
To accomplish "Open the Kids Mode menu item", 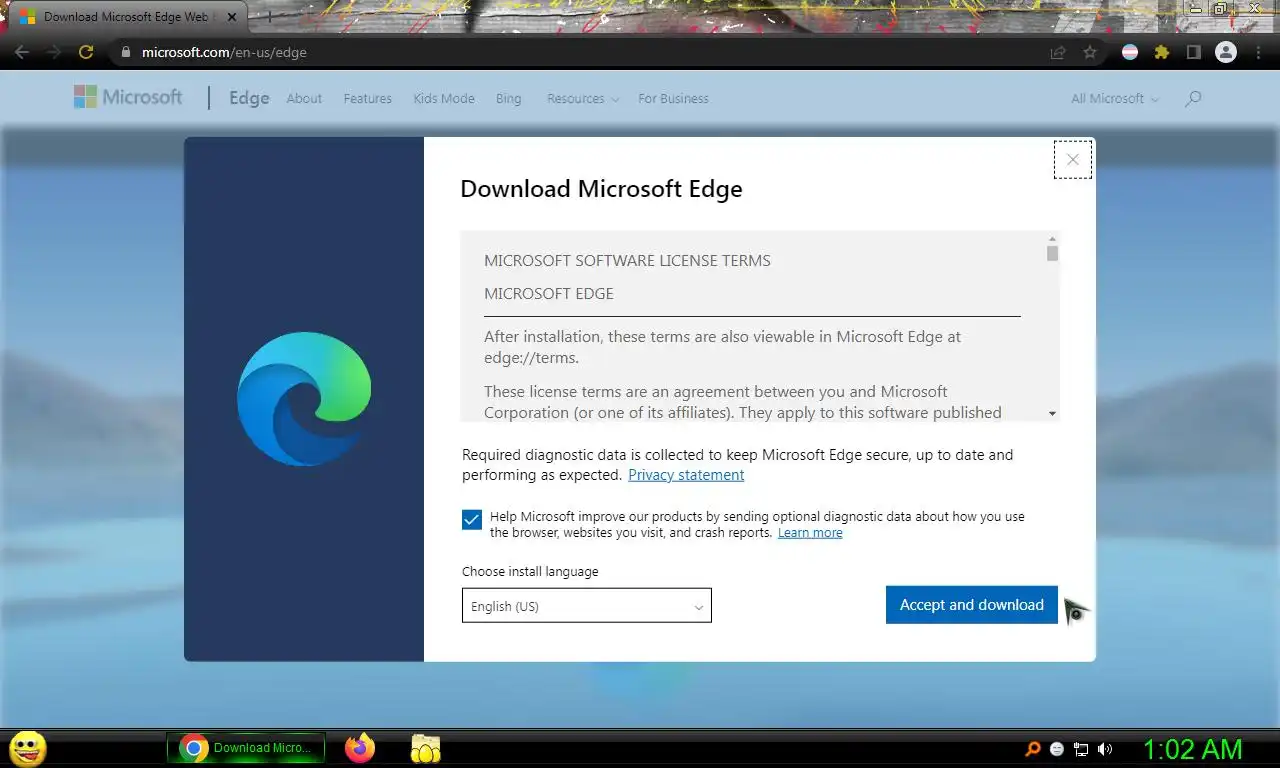I will (x=444, y=98).
